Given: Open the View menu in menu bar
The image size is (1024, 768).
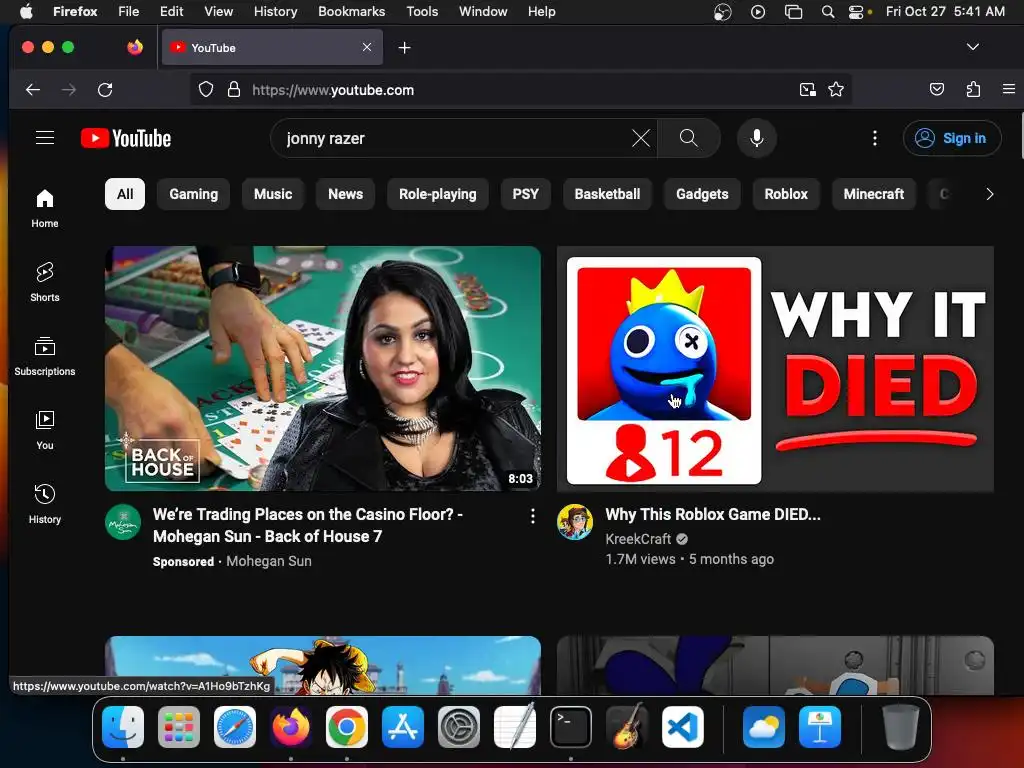Looking at the screenshot, I should point(218,11).
